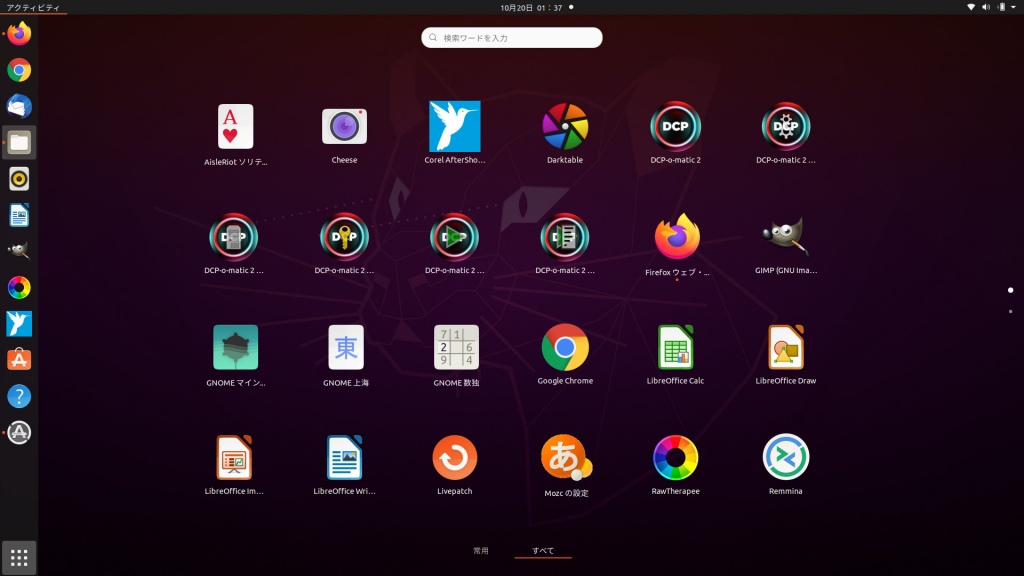The height and width of the screenshot is (576, 1024).
Task: Open Corel AfterShot from the left dock
Action: tap(19, 323)
